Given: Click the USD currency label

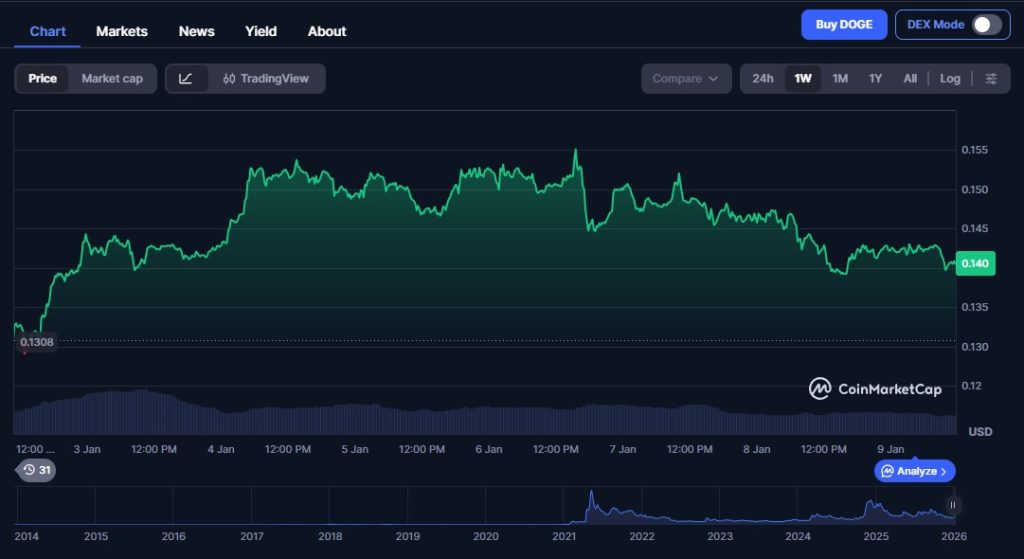Looking at the screenshot, I should [x=980, y=432].
